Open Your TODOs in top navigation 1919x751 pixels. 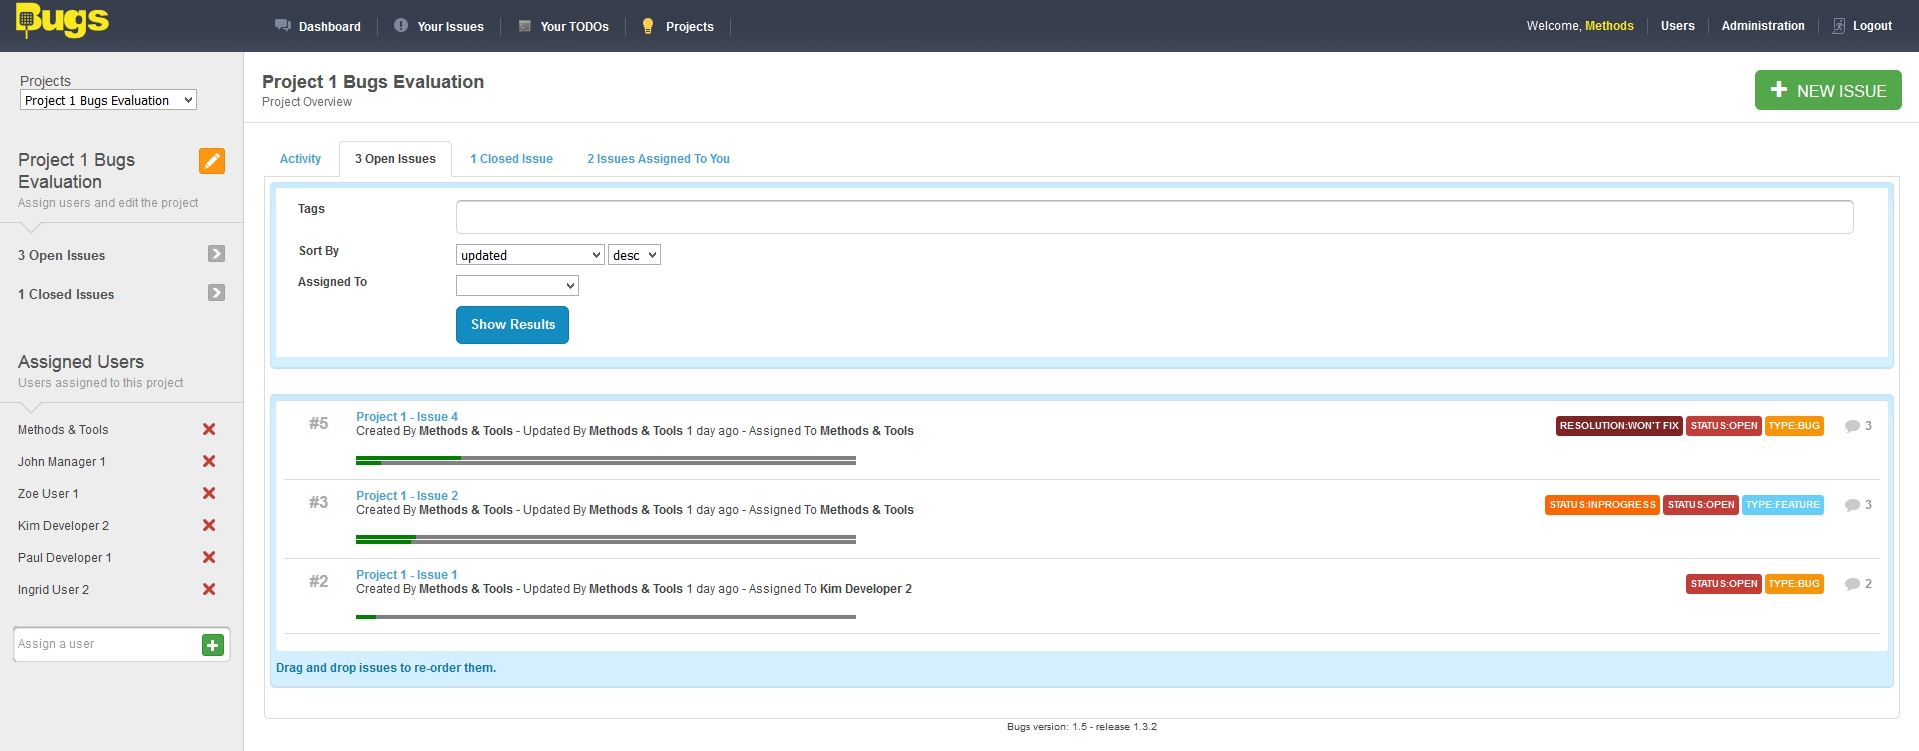(573, 27)
